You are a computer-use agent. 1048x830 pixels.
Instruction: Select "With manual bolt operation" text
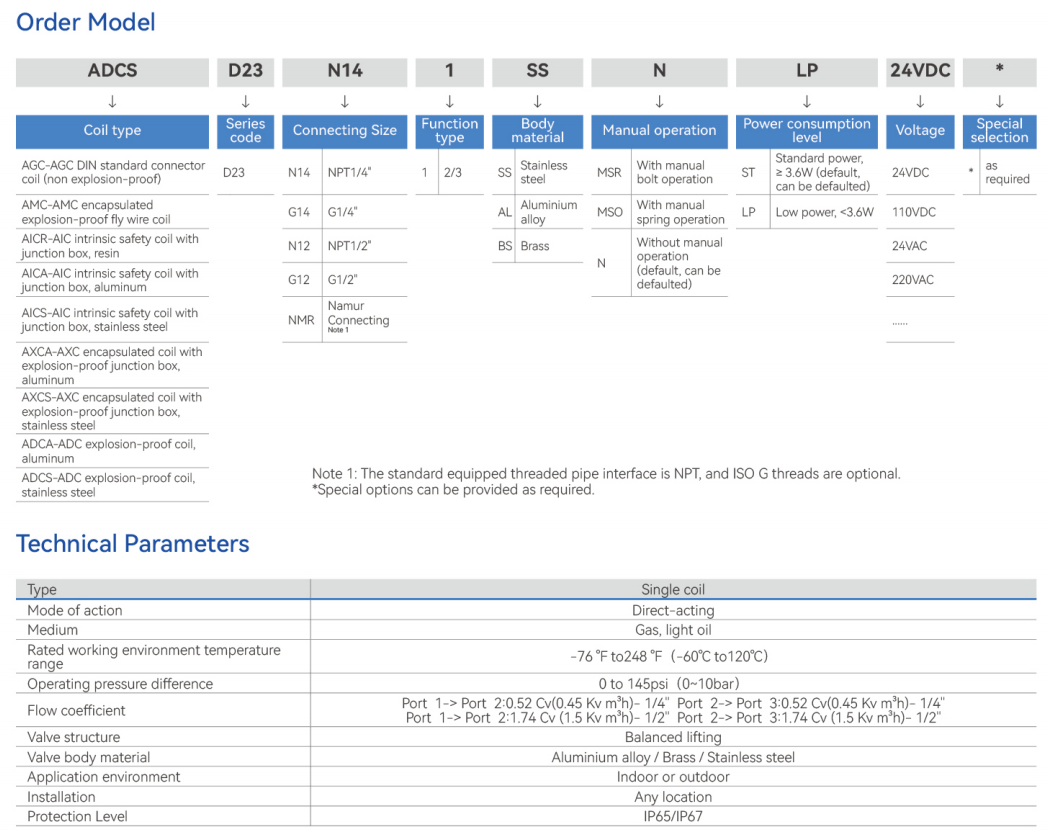(674, 172)
